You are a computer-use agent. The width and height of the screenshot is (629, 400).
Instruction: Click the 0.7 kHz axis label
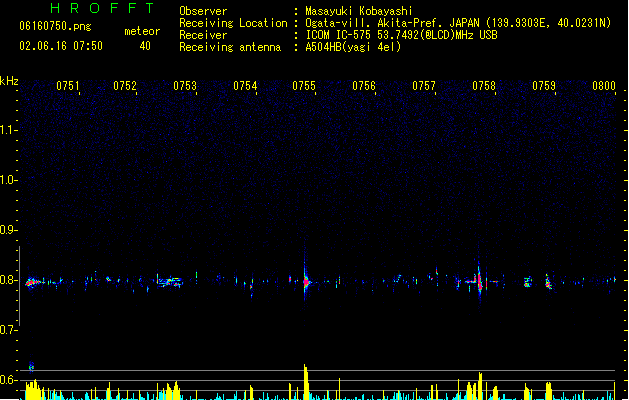8,330
